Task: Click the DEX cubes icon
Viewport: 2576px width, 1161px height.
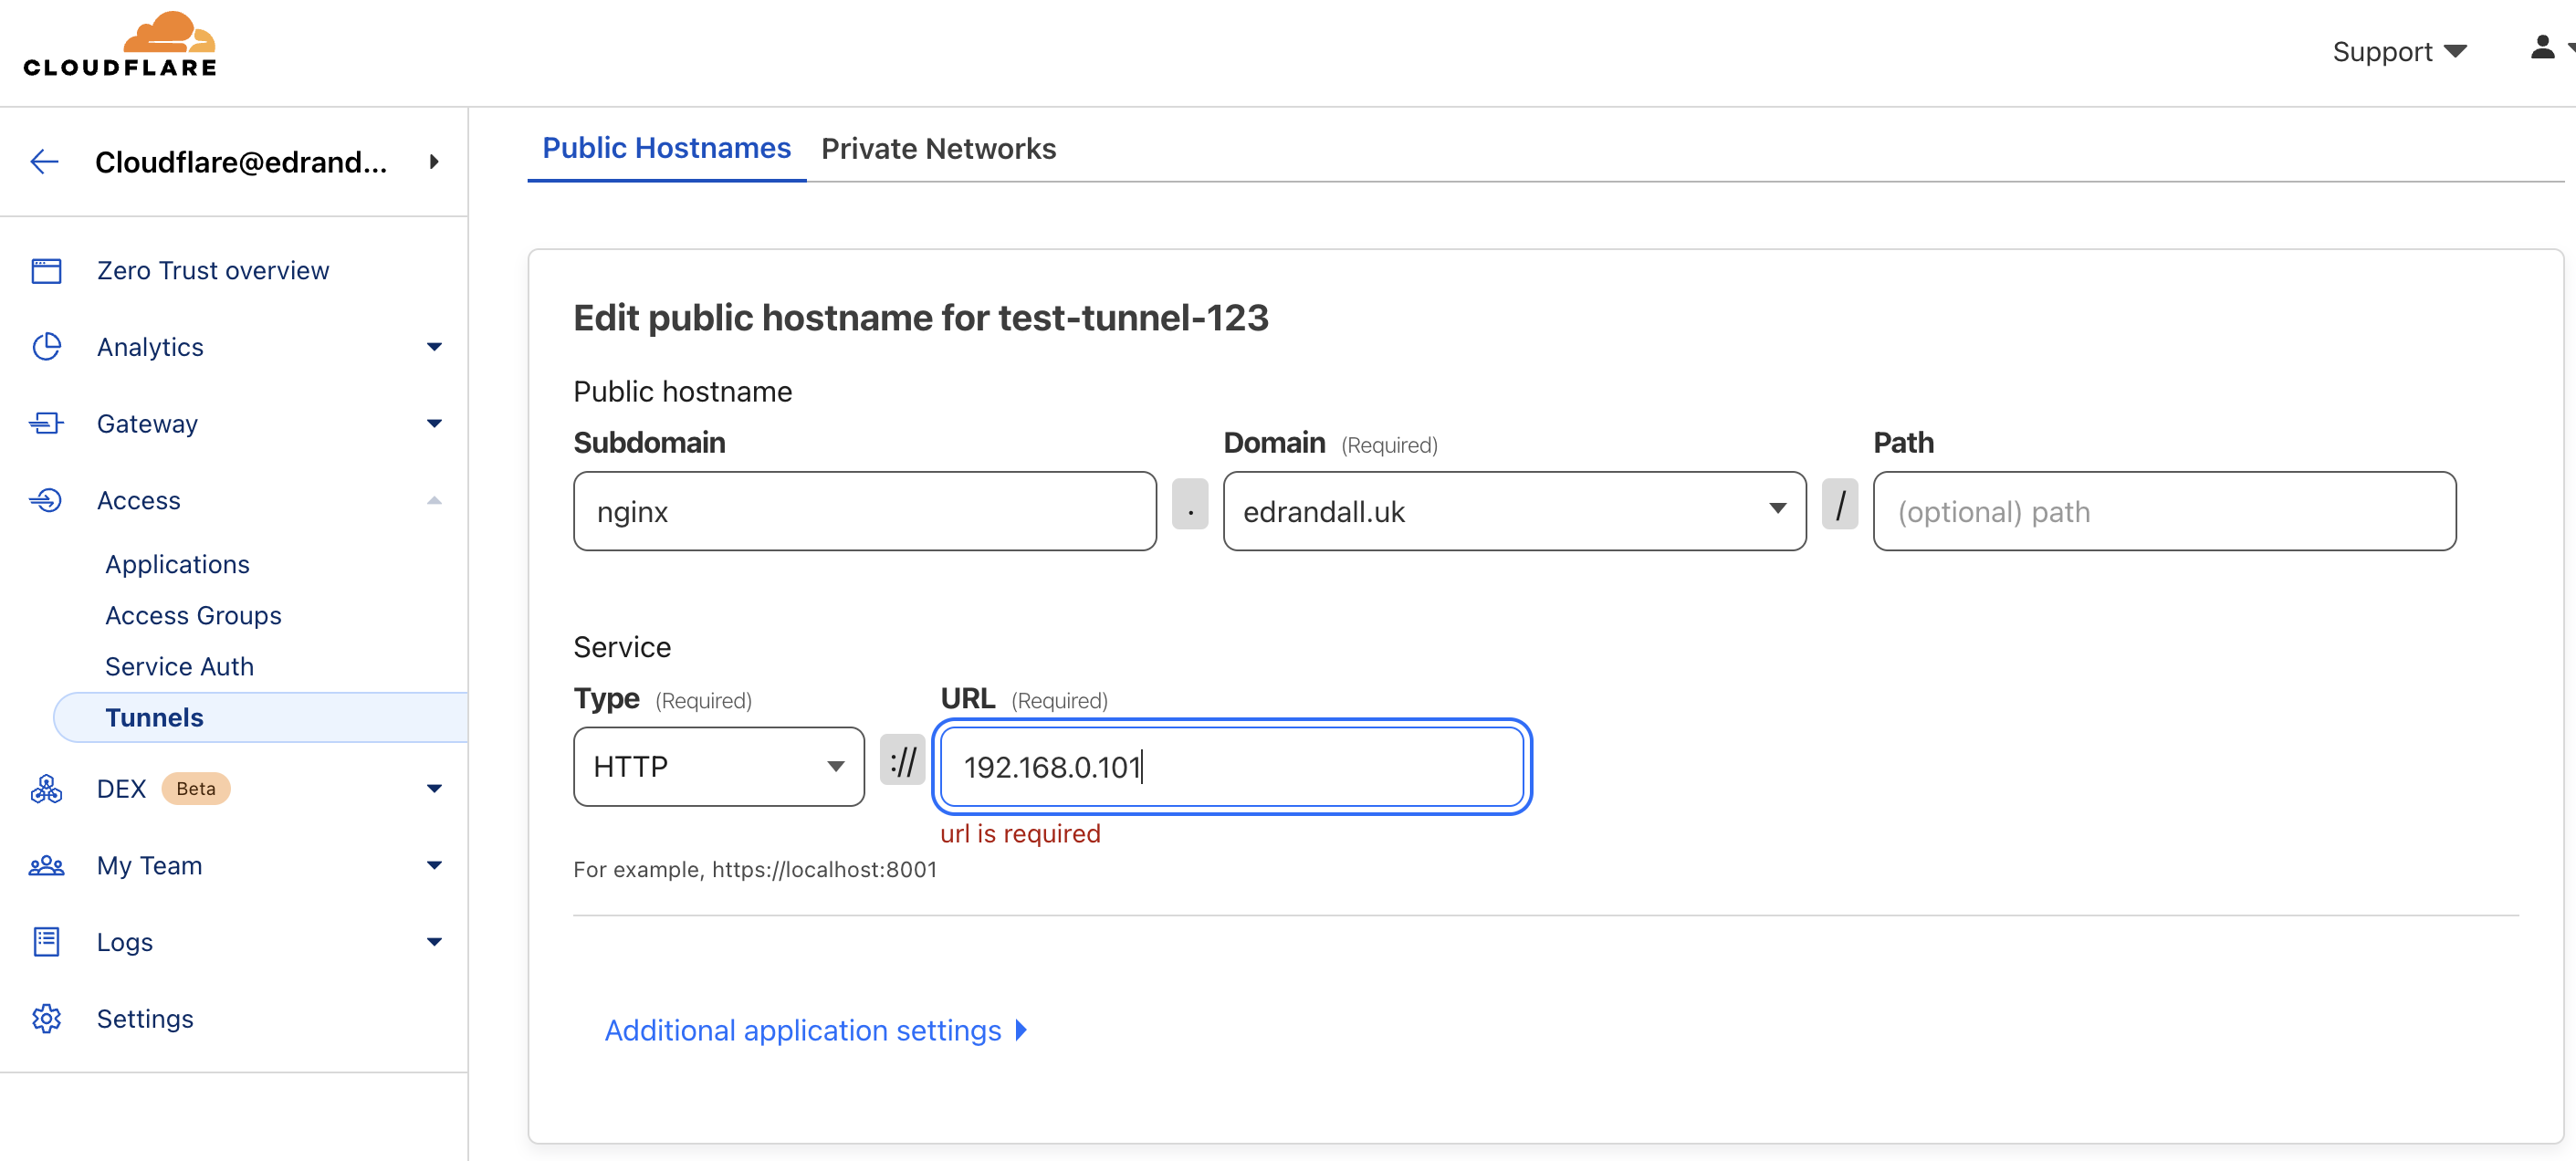Action: [46, 789]
